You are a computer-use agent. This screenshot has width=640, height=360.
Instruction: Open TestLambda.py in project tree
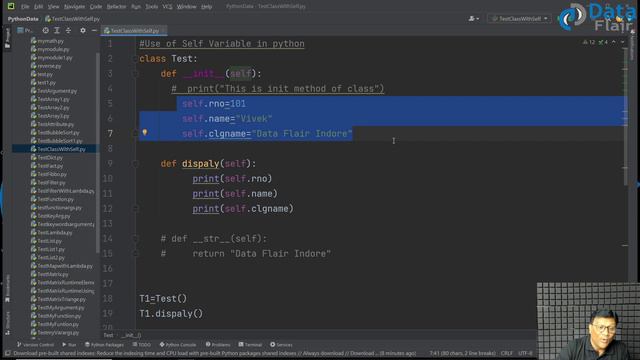(51, 233)
